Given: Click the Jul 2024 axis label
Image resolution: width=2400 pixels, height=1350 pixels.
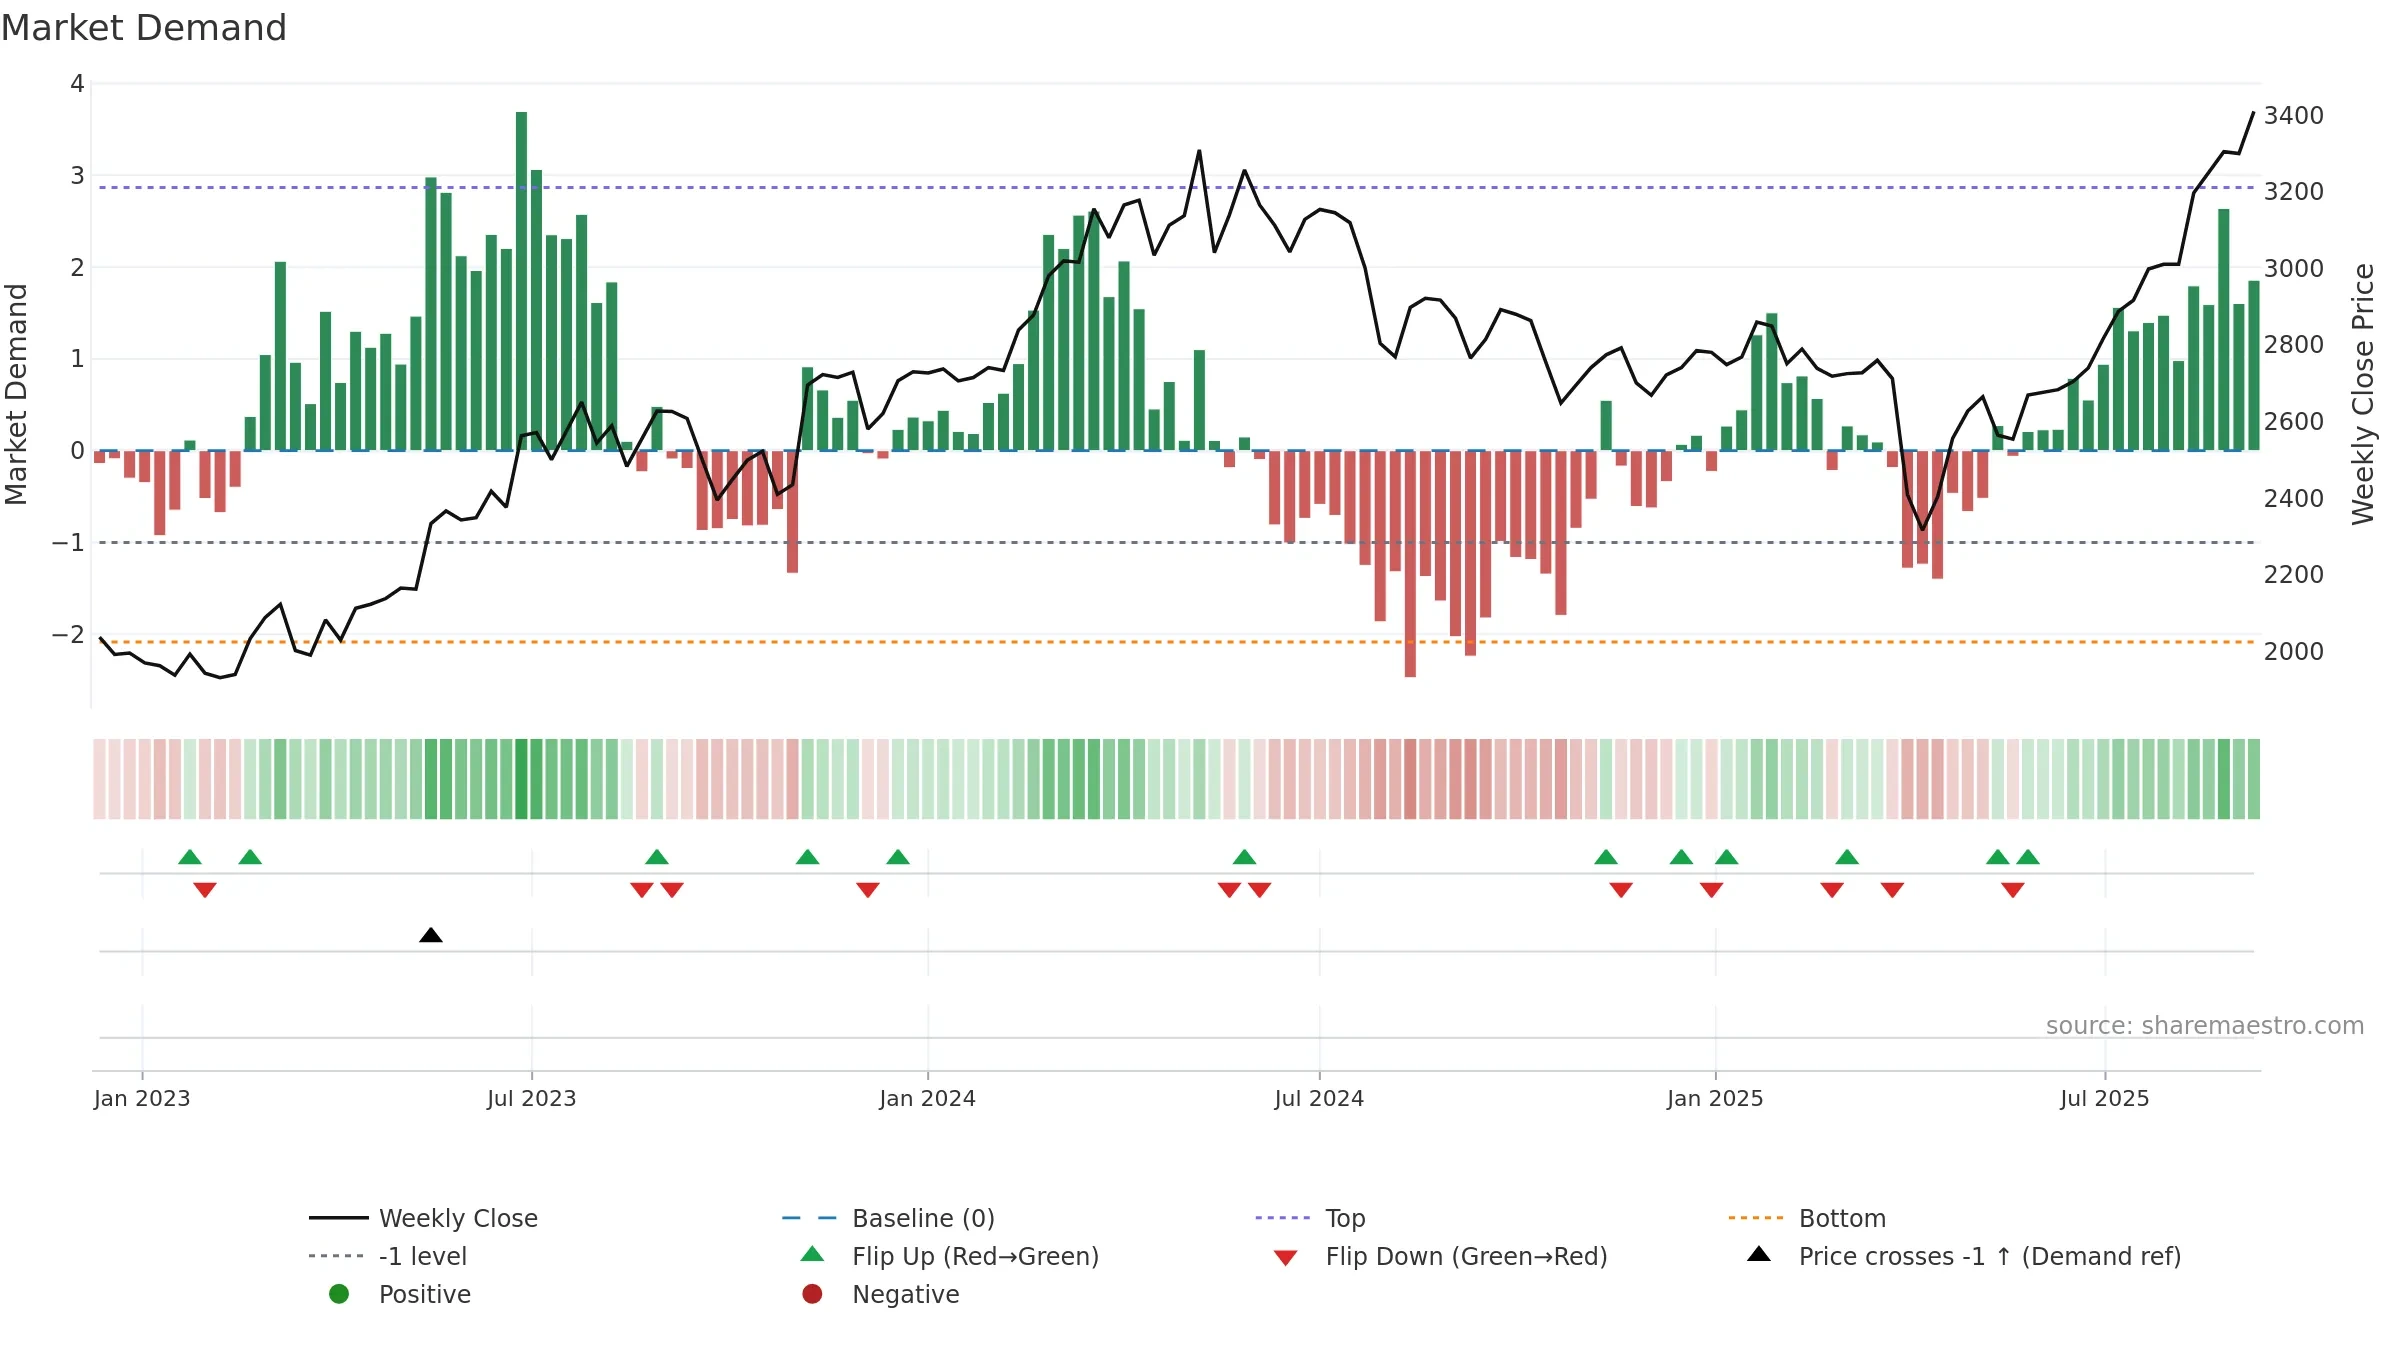Looking at the screenshot, I should tap(1319, 1098).
